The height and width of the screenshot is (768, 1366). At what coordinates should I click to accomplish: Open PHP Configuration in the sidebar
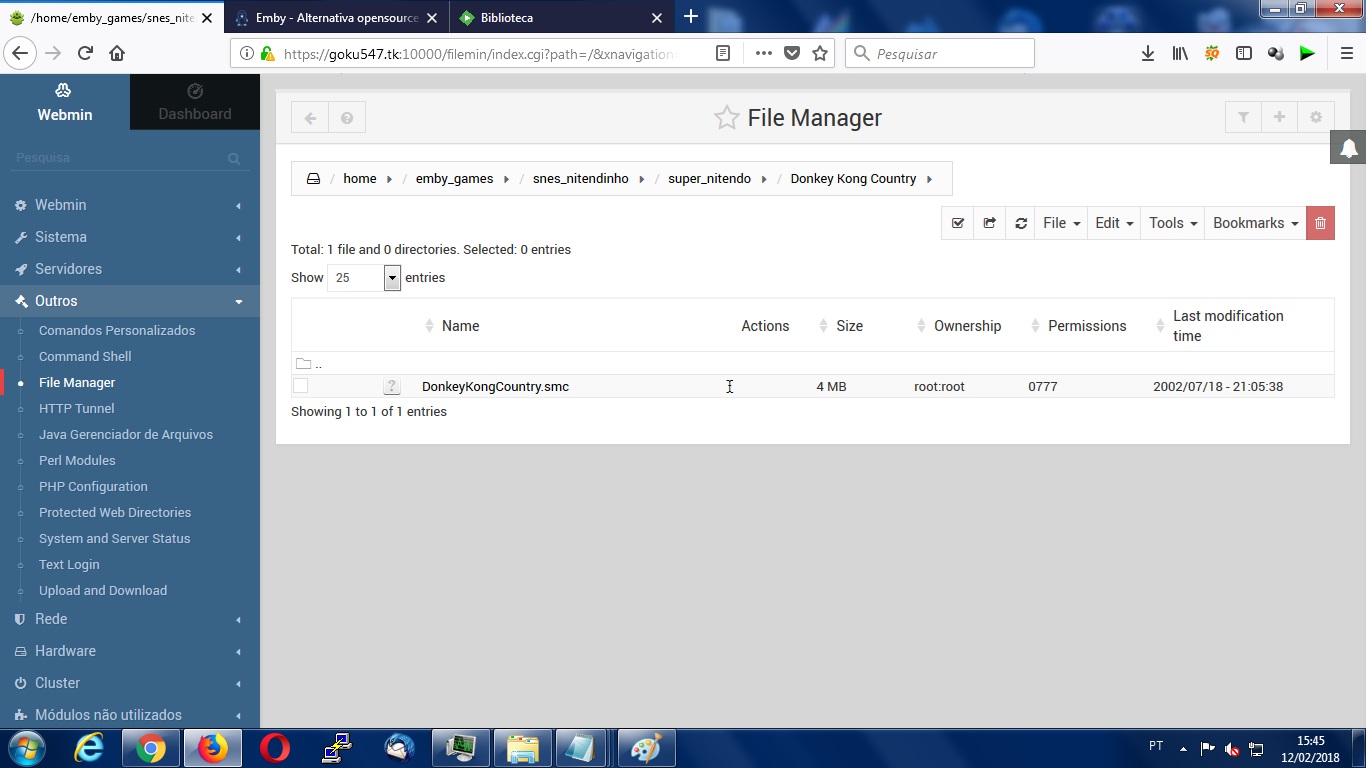pos(93,486)
